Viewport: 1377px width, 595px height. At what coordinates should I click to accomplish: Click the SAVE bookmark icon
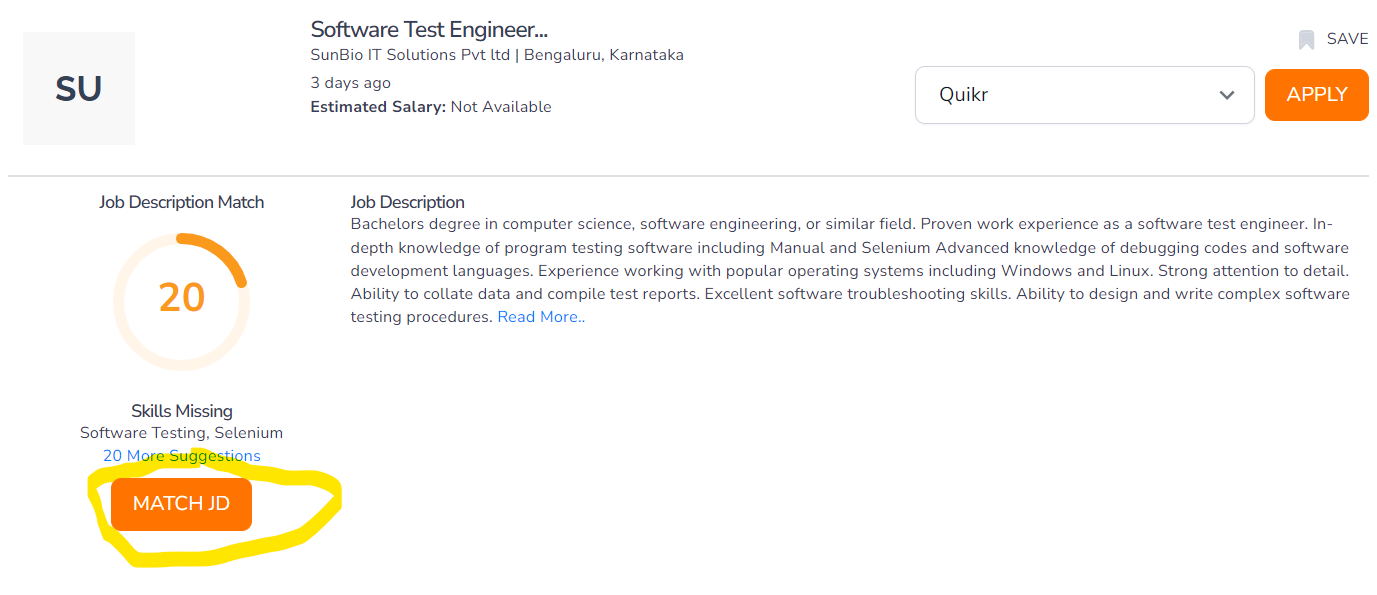pyautogui.click(x=1306, y=40)
